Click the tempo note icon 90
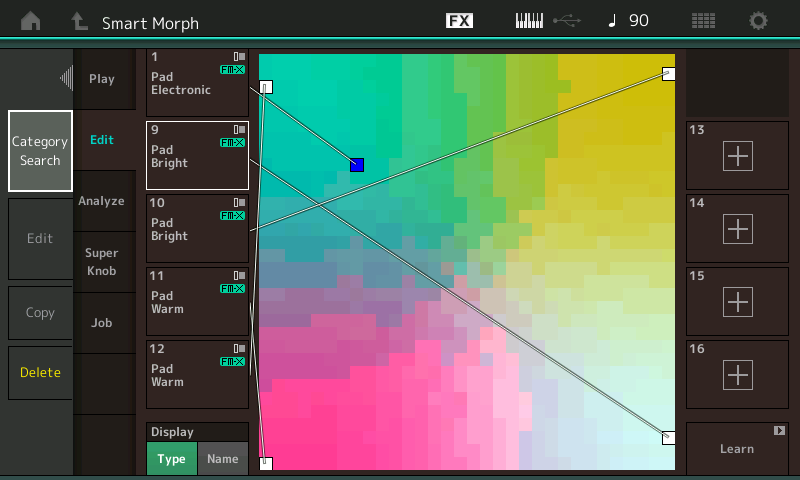 [628, 21]
